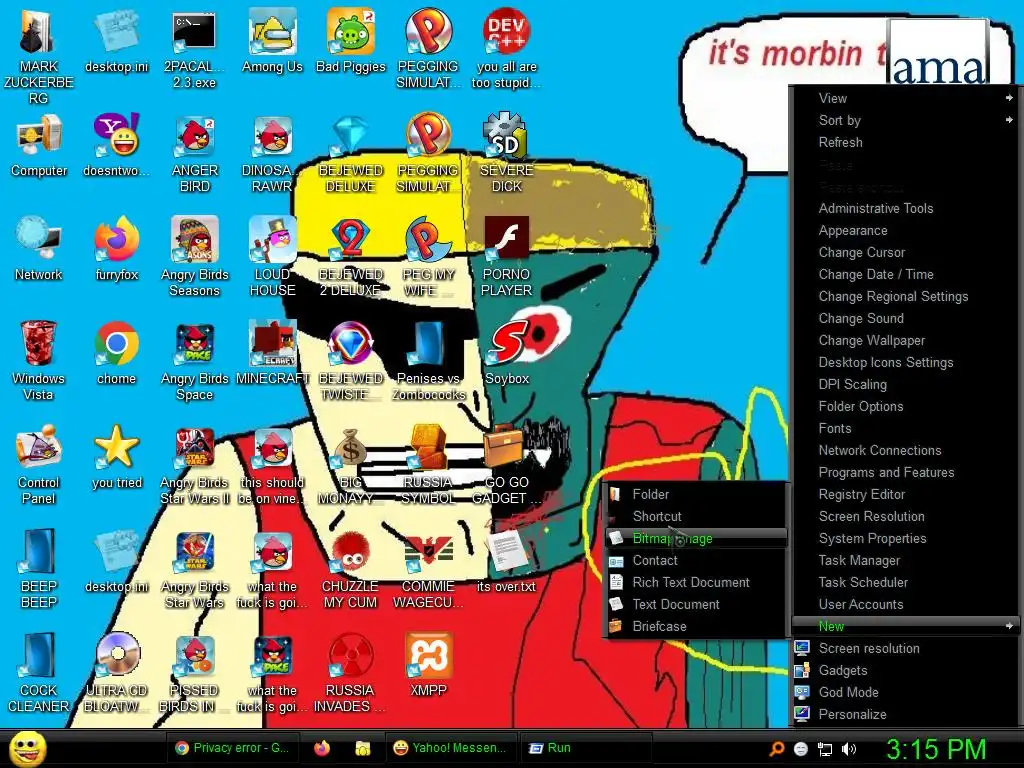This screenshot has height=768, width=1024.
Task: Expand the View submenu arrow
Action: pyautogui.click(x=1010, y=98)
